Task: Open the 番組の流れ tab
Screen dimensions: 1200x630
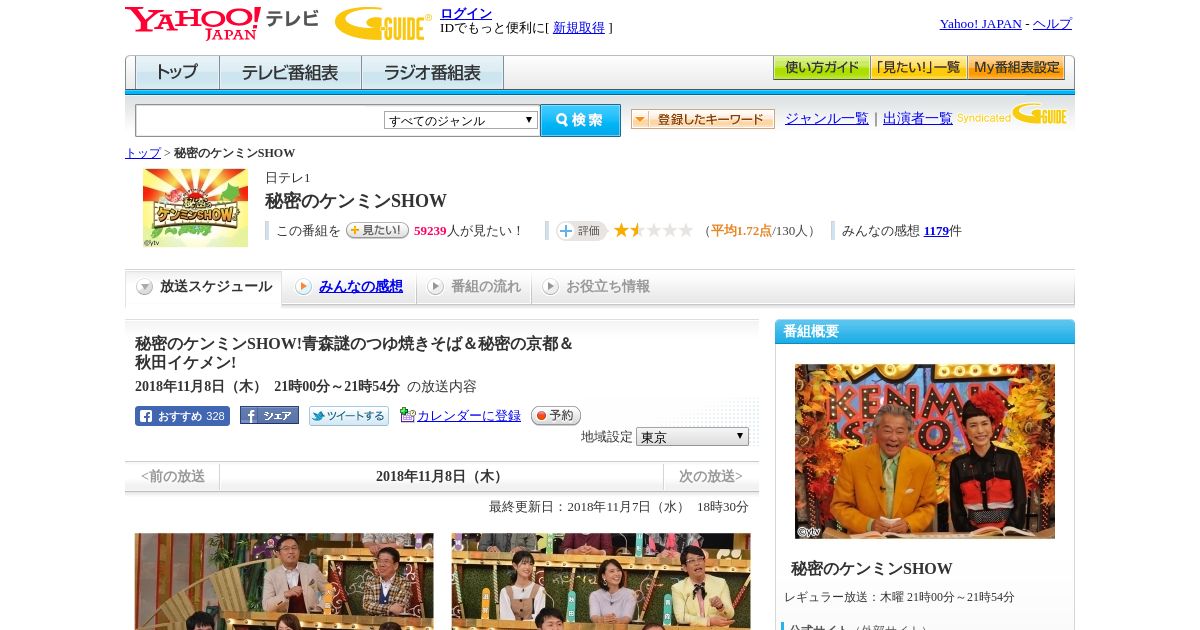Action: [486, 287]
